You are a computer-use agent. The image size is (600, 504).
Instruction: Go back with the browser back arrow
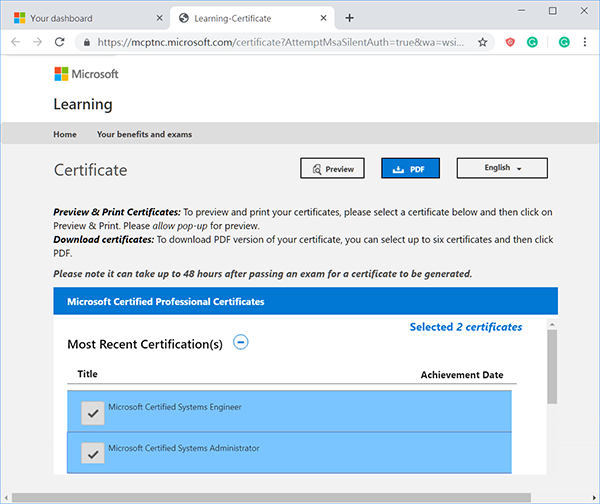click(x=14, y=42)
